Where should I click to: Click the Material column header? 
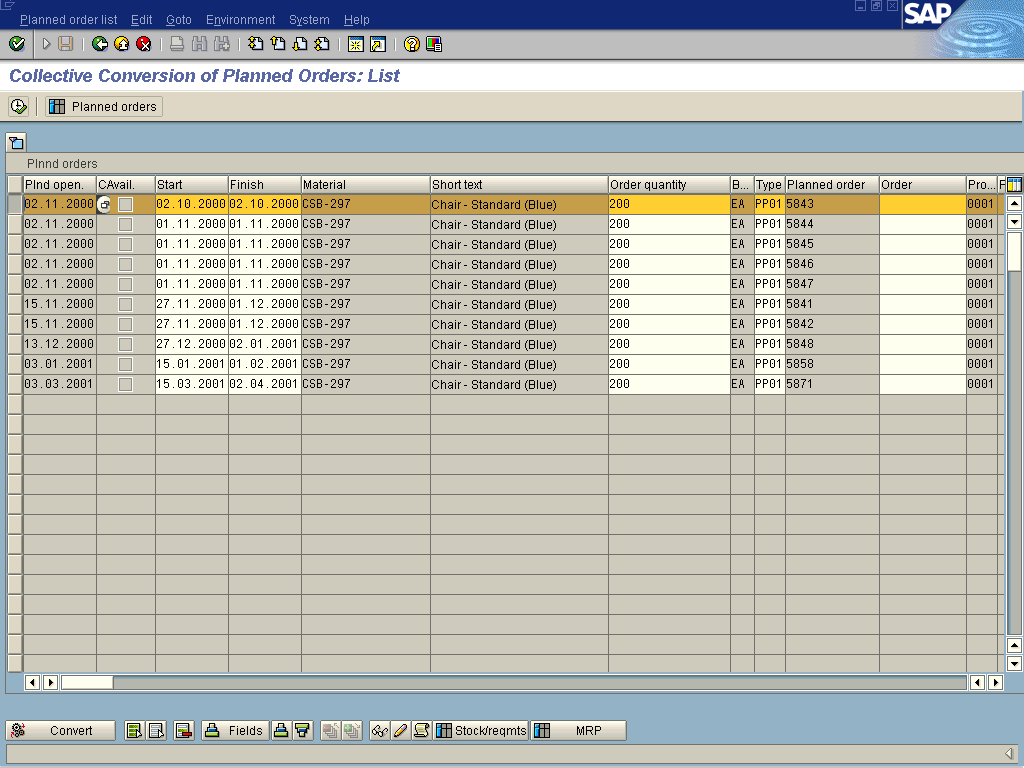click(366, 185)
